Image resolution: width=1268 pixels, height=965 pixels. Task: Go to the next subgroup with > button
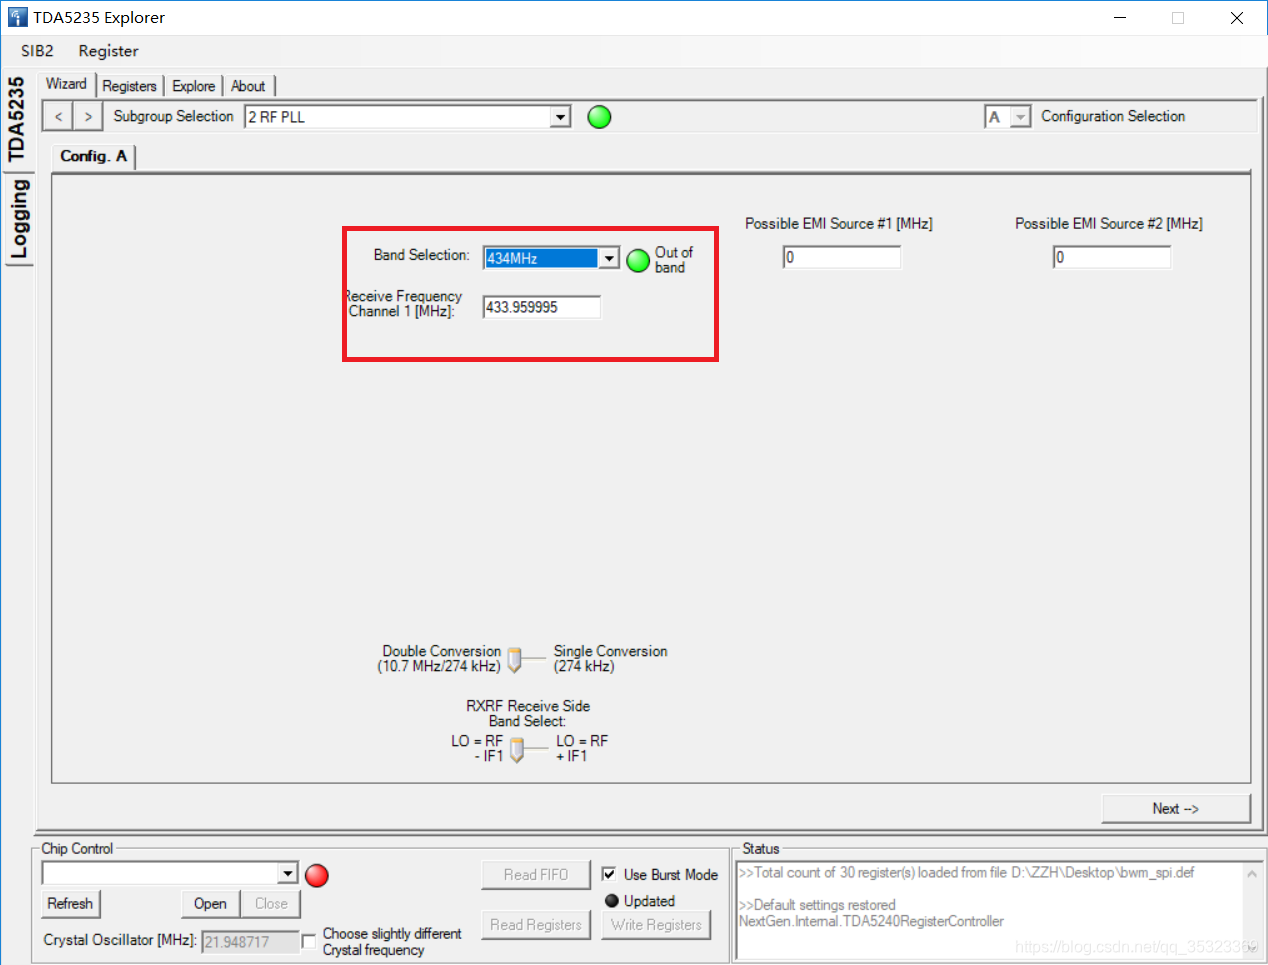(x=88, y=117)
